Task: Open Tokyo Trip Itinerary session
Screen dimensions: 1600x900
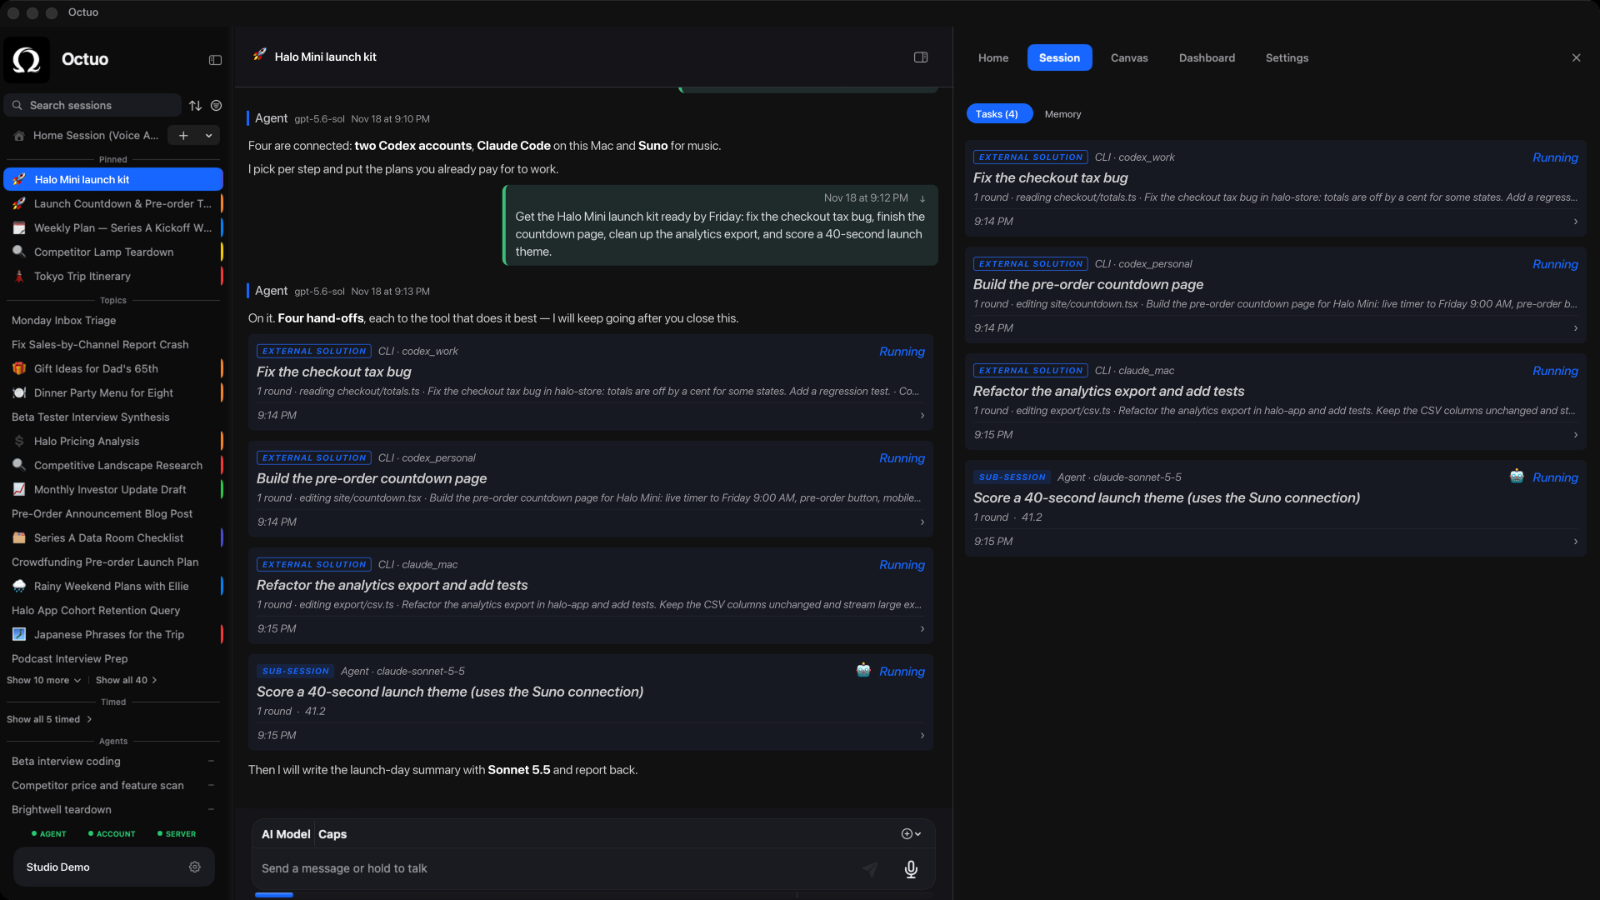Action: coord(114,277)
